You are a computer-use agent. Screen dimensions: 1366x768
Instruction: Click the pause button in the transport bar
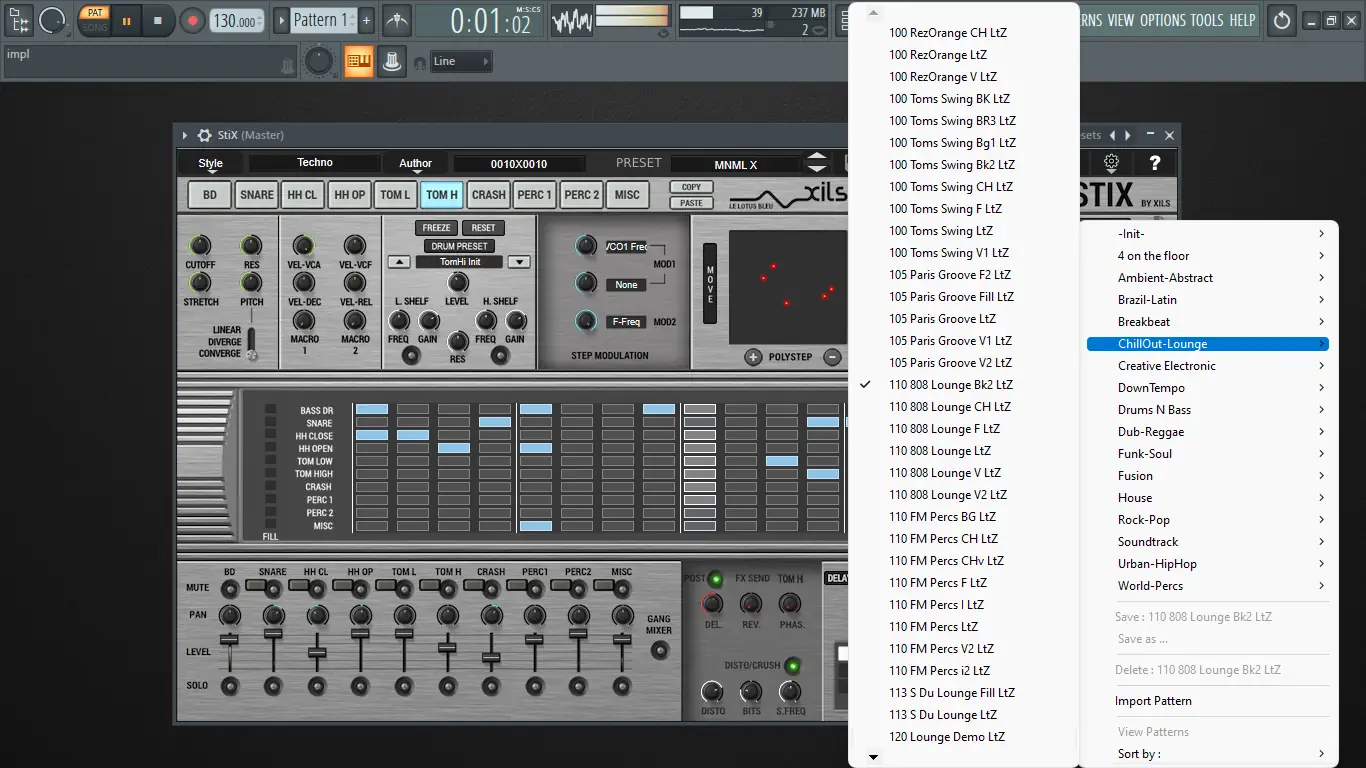pos(126,20)
